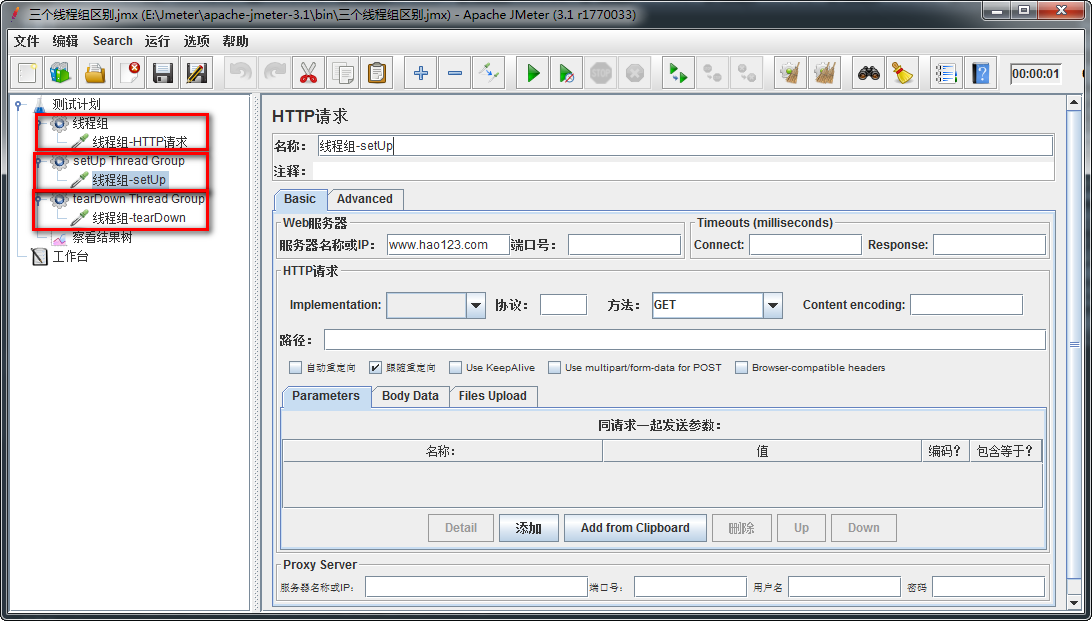This screenshot has height=621, width=1092.
Task: Click the 添加 button
Action: [528, 528]
